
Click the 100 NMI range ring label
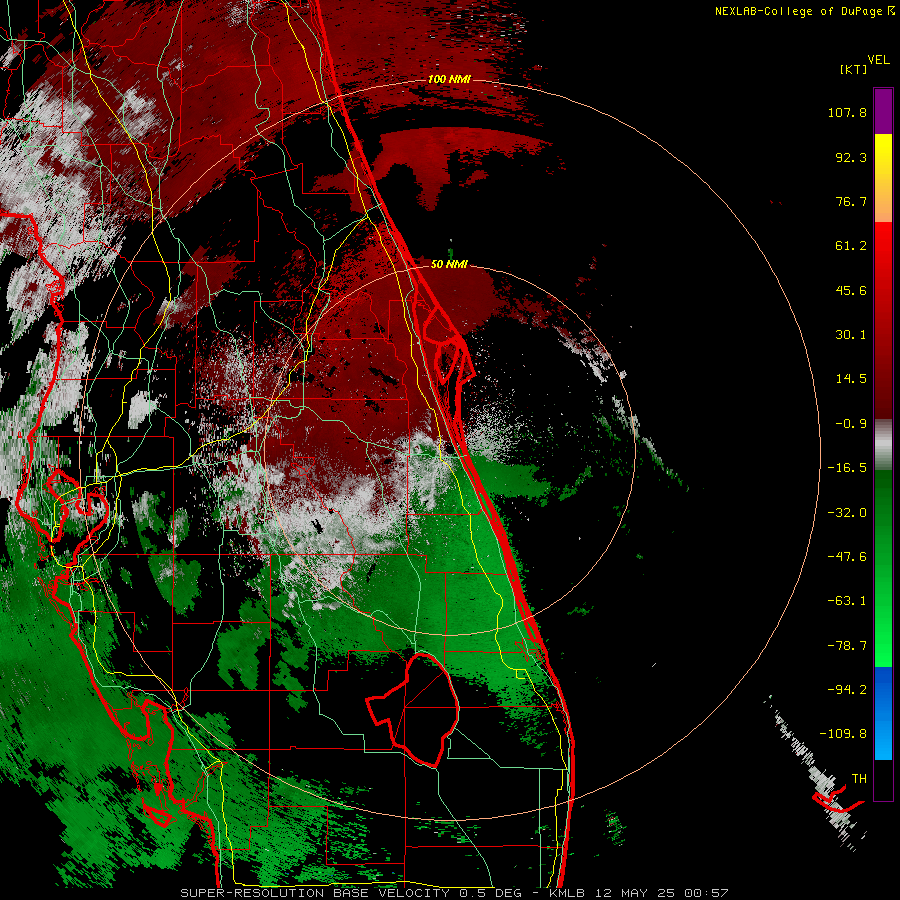tap(449, 79)
